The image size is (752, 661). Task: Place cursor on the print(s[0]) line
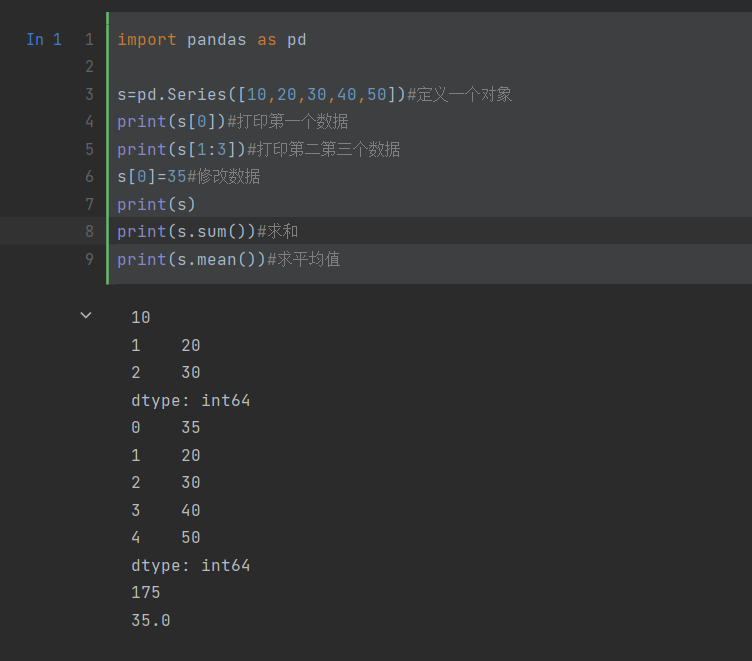point(232,122)
